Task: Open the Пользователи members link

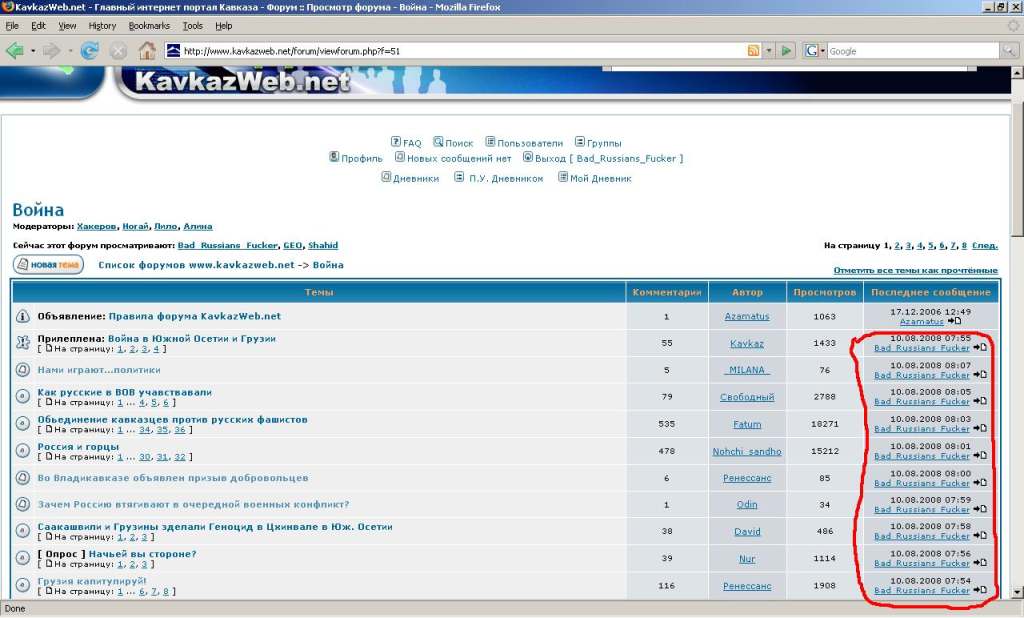Action: click(x=530, y=142)
